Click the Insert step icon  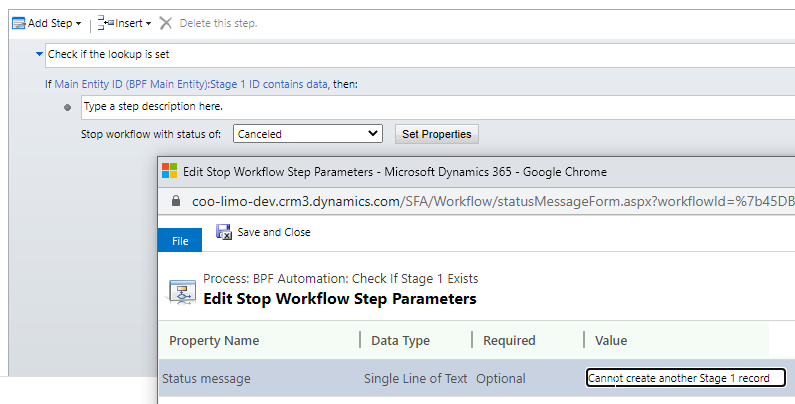click(105, 23)
